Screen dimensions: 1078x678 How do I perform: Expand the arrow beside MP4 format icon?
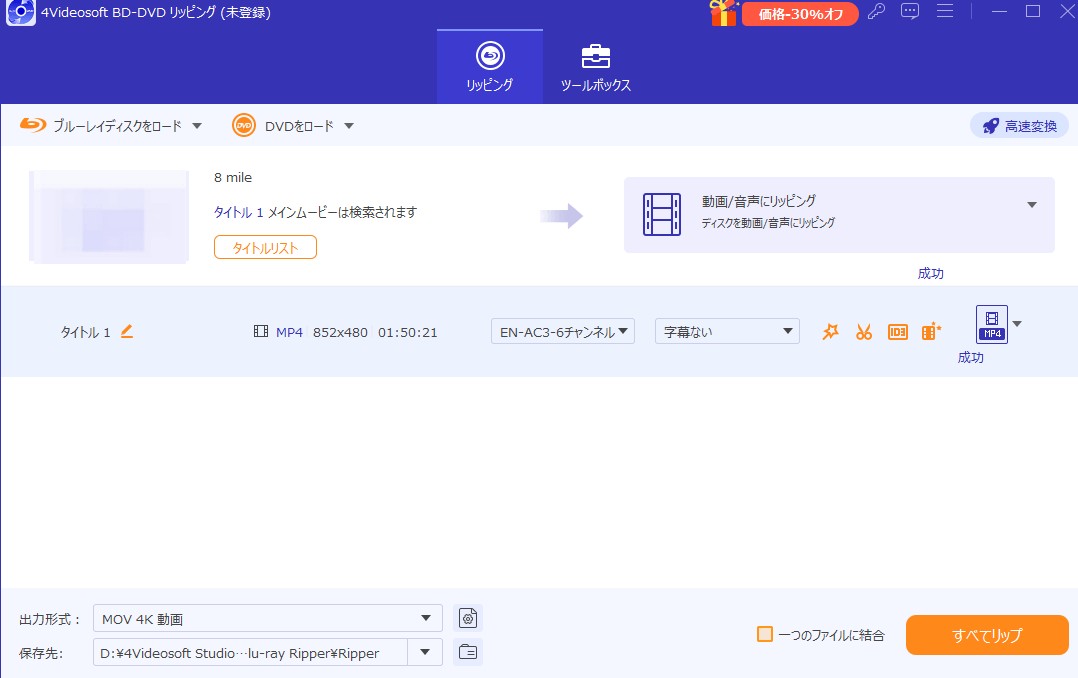1018,324
